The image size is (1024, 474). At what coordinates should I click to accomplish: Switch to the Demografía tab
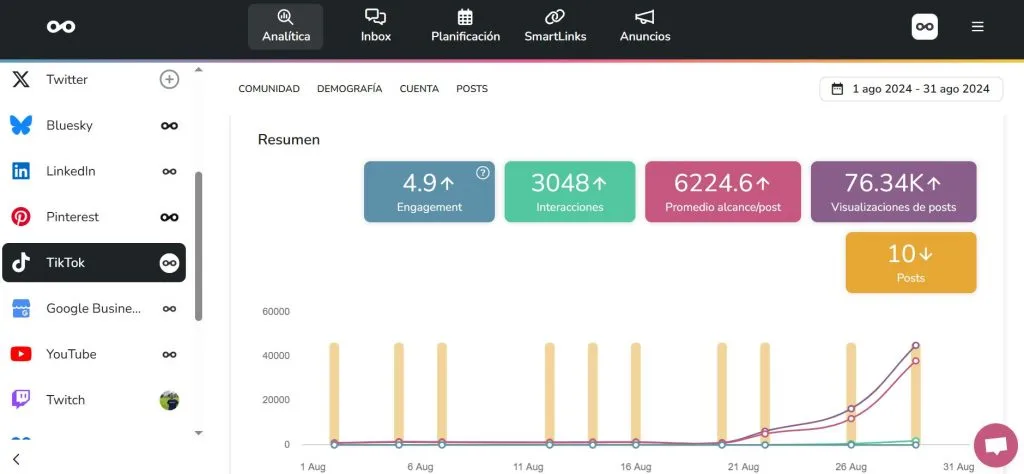coord(349,89)
